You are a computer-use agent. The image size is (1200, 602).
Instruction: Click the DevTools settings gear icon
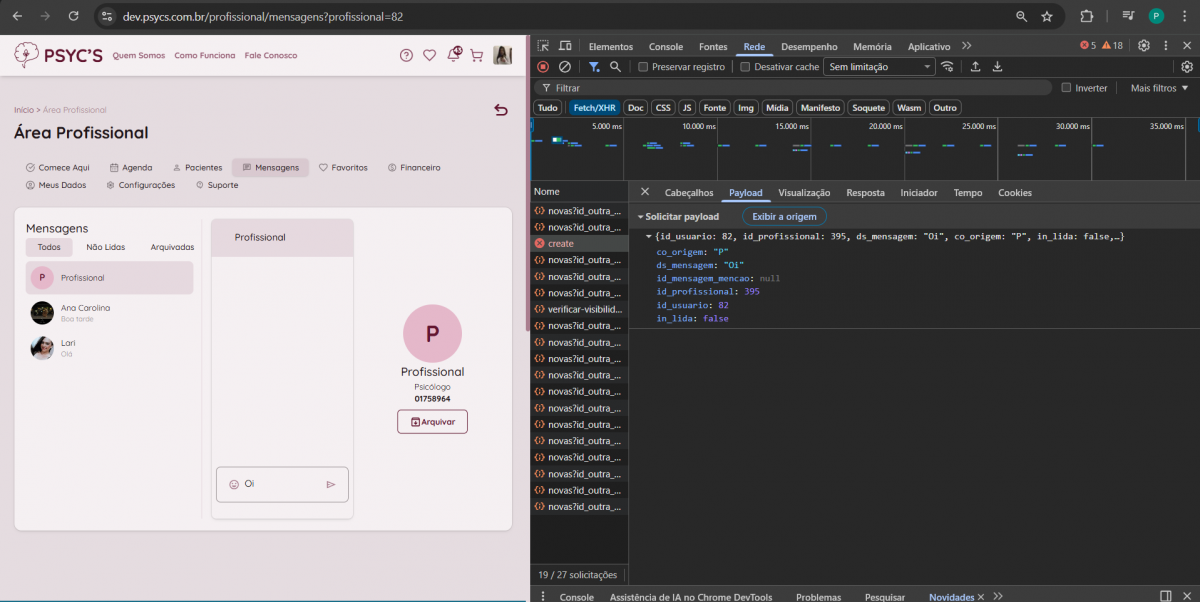click(x=1144, y=46)
